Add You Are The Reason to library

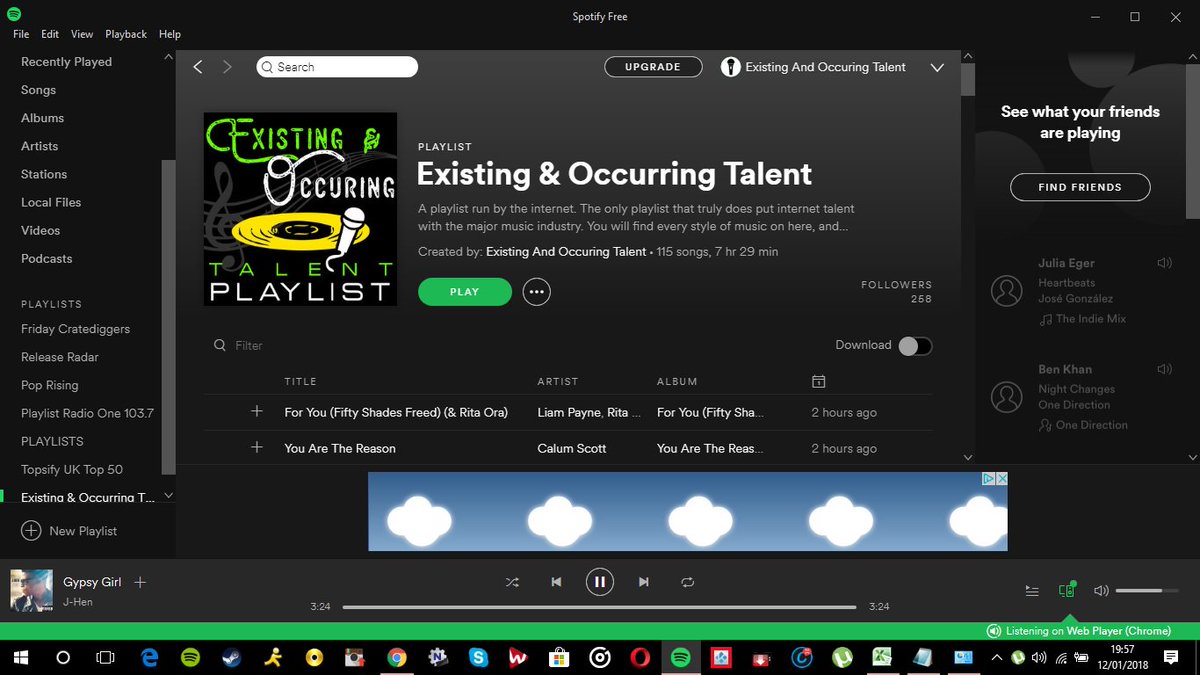pyautogui.click(x=257, y=447)
